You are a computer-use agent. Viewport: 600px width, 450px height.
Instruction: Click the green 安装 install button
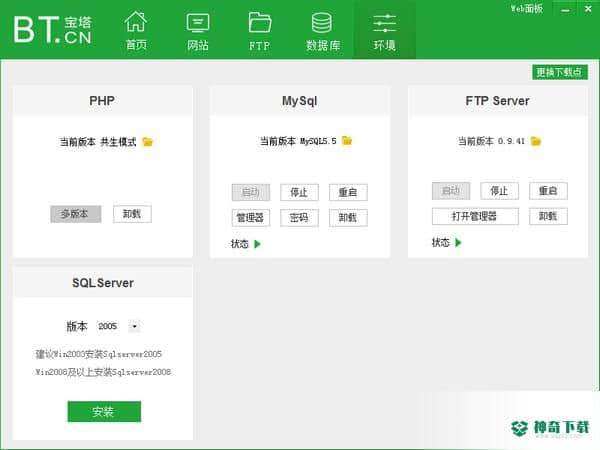tap(104, 412)
